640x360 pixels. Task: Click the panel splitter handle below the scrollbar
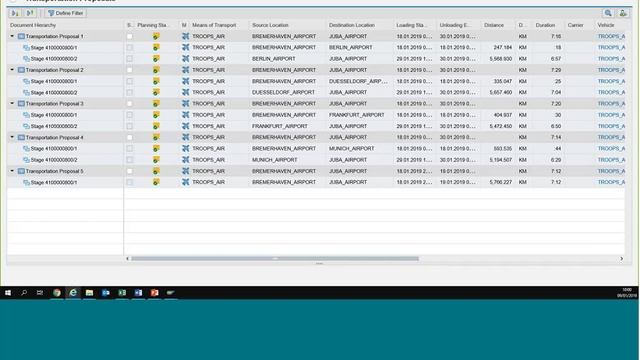coord(319,264)
